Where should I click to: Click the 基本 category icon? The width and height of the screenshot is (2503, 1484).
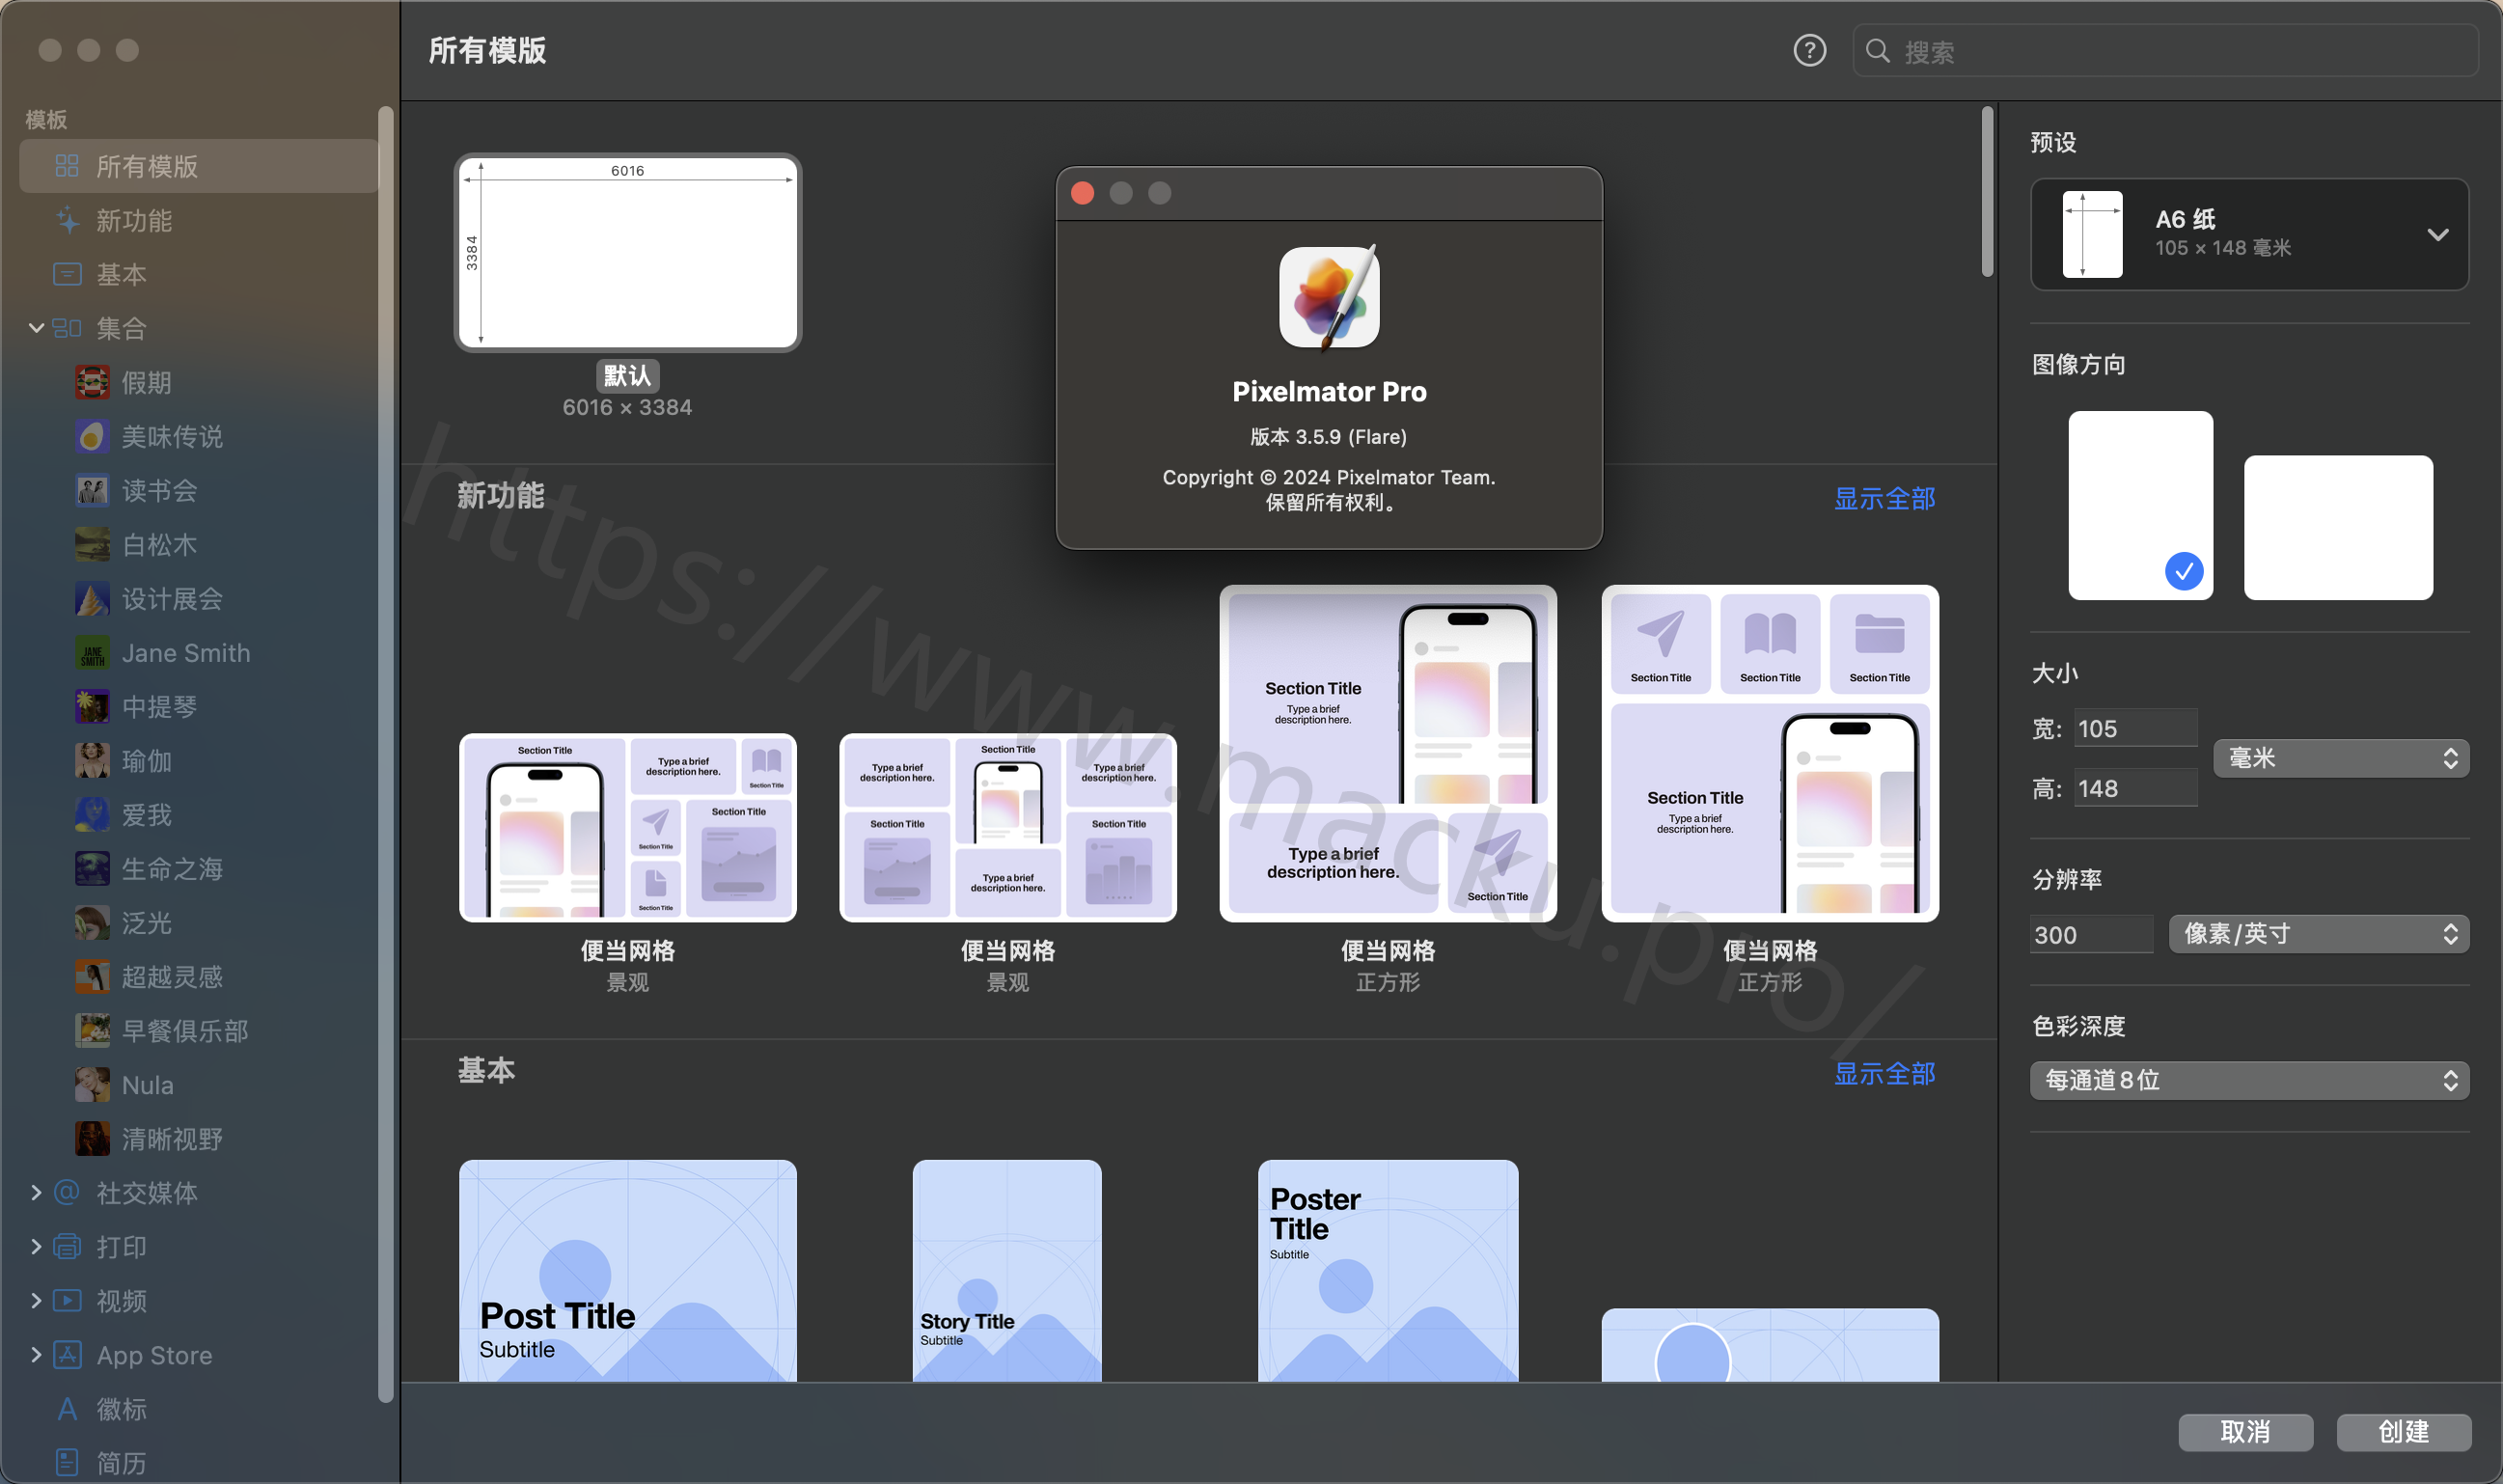pyautogui.click(x=67, y=274)
